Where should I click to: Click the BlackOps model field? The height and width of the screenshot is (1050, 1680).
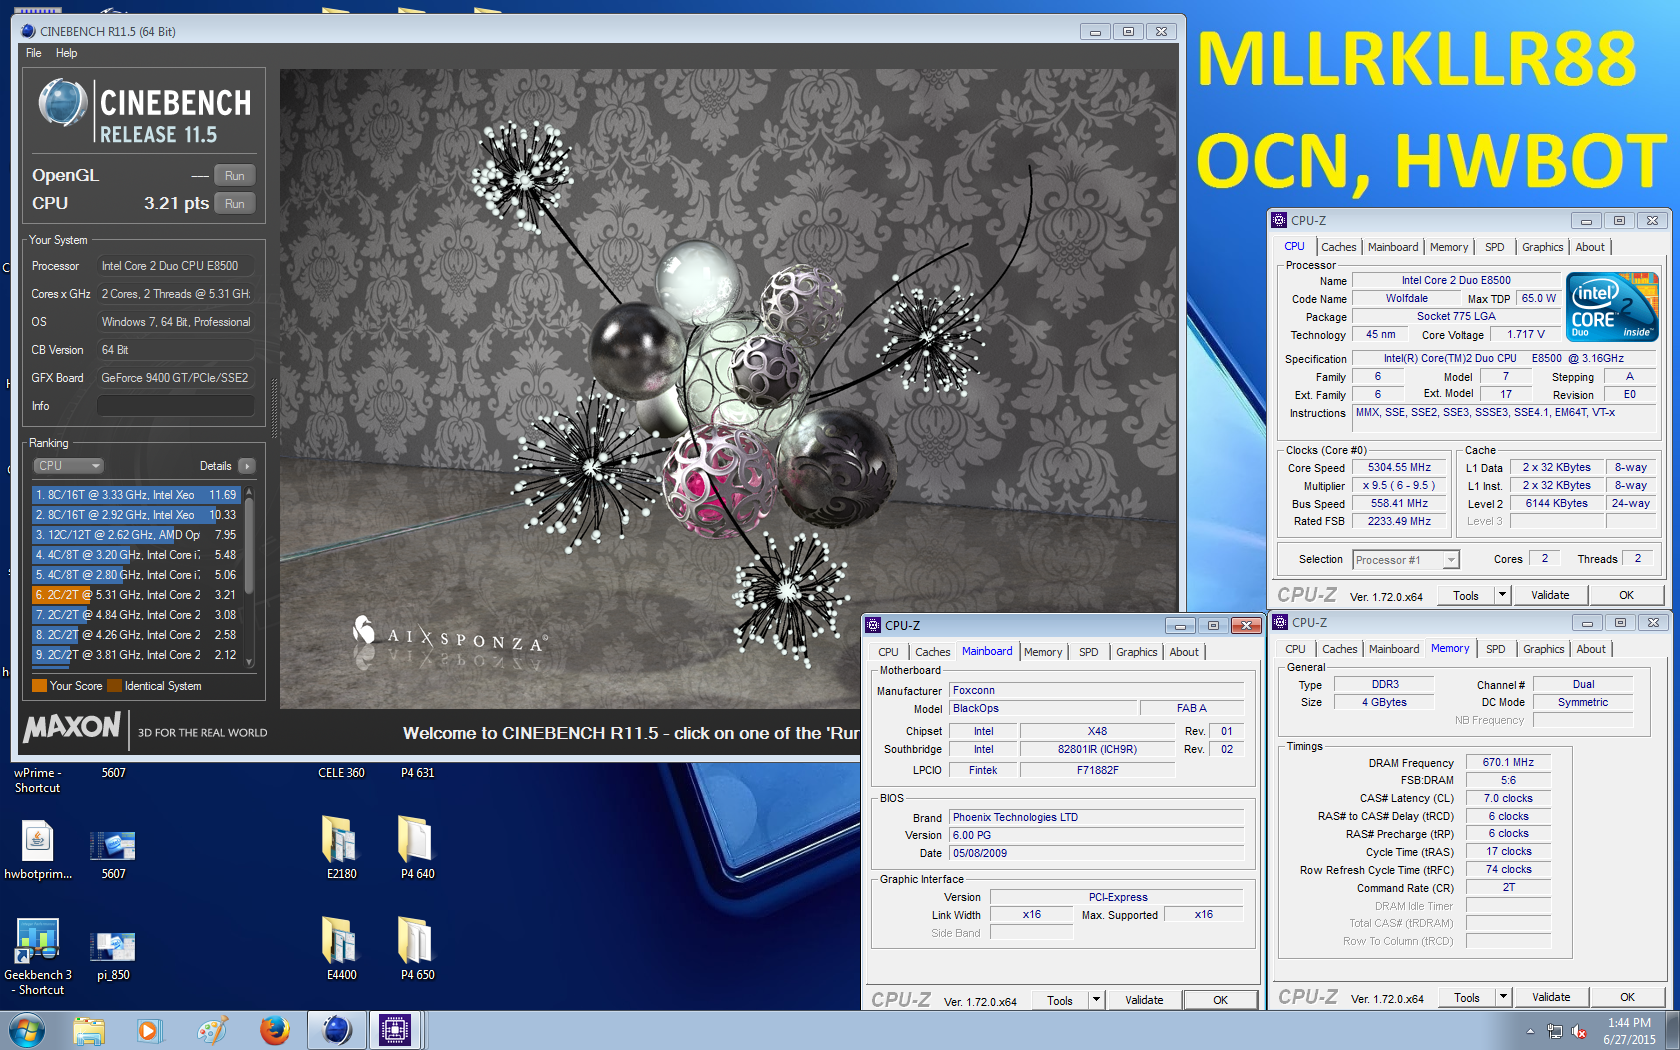1043,708
